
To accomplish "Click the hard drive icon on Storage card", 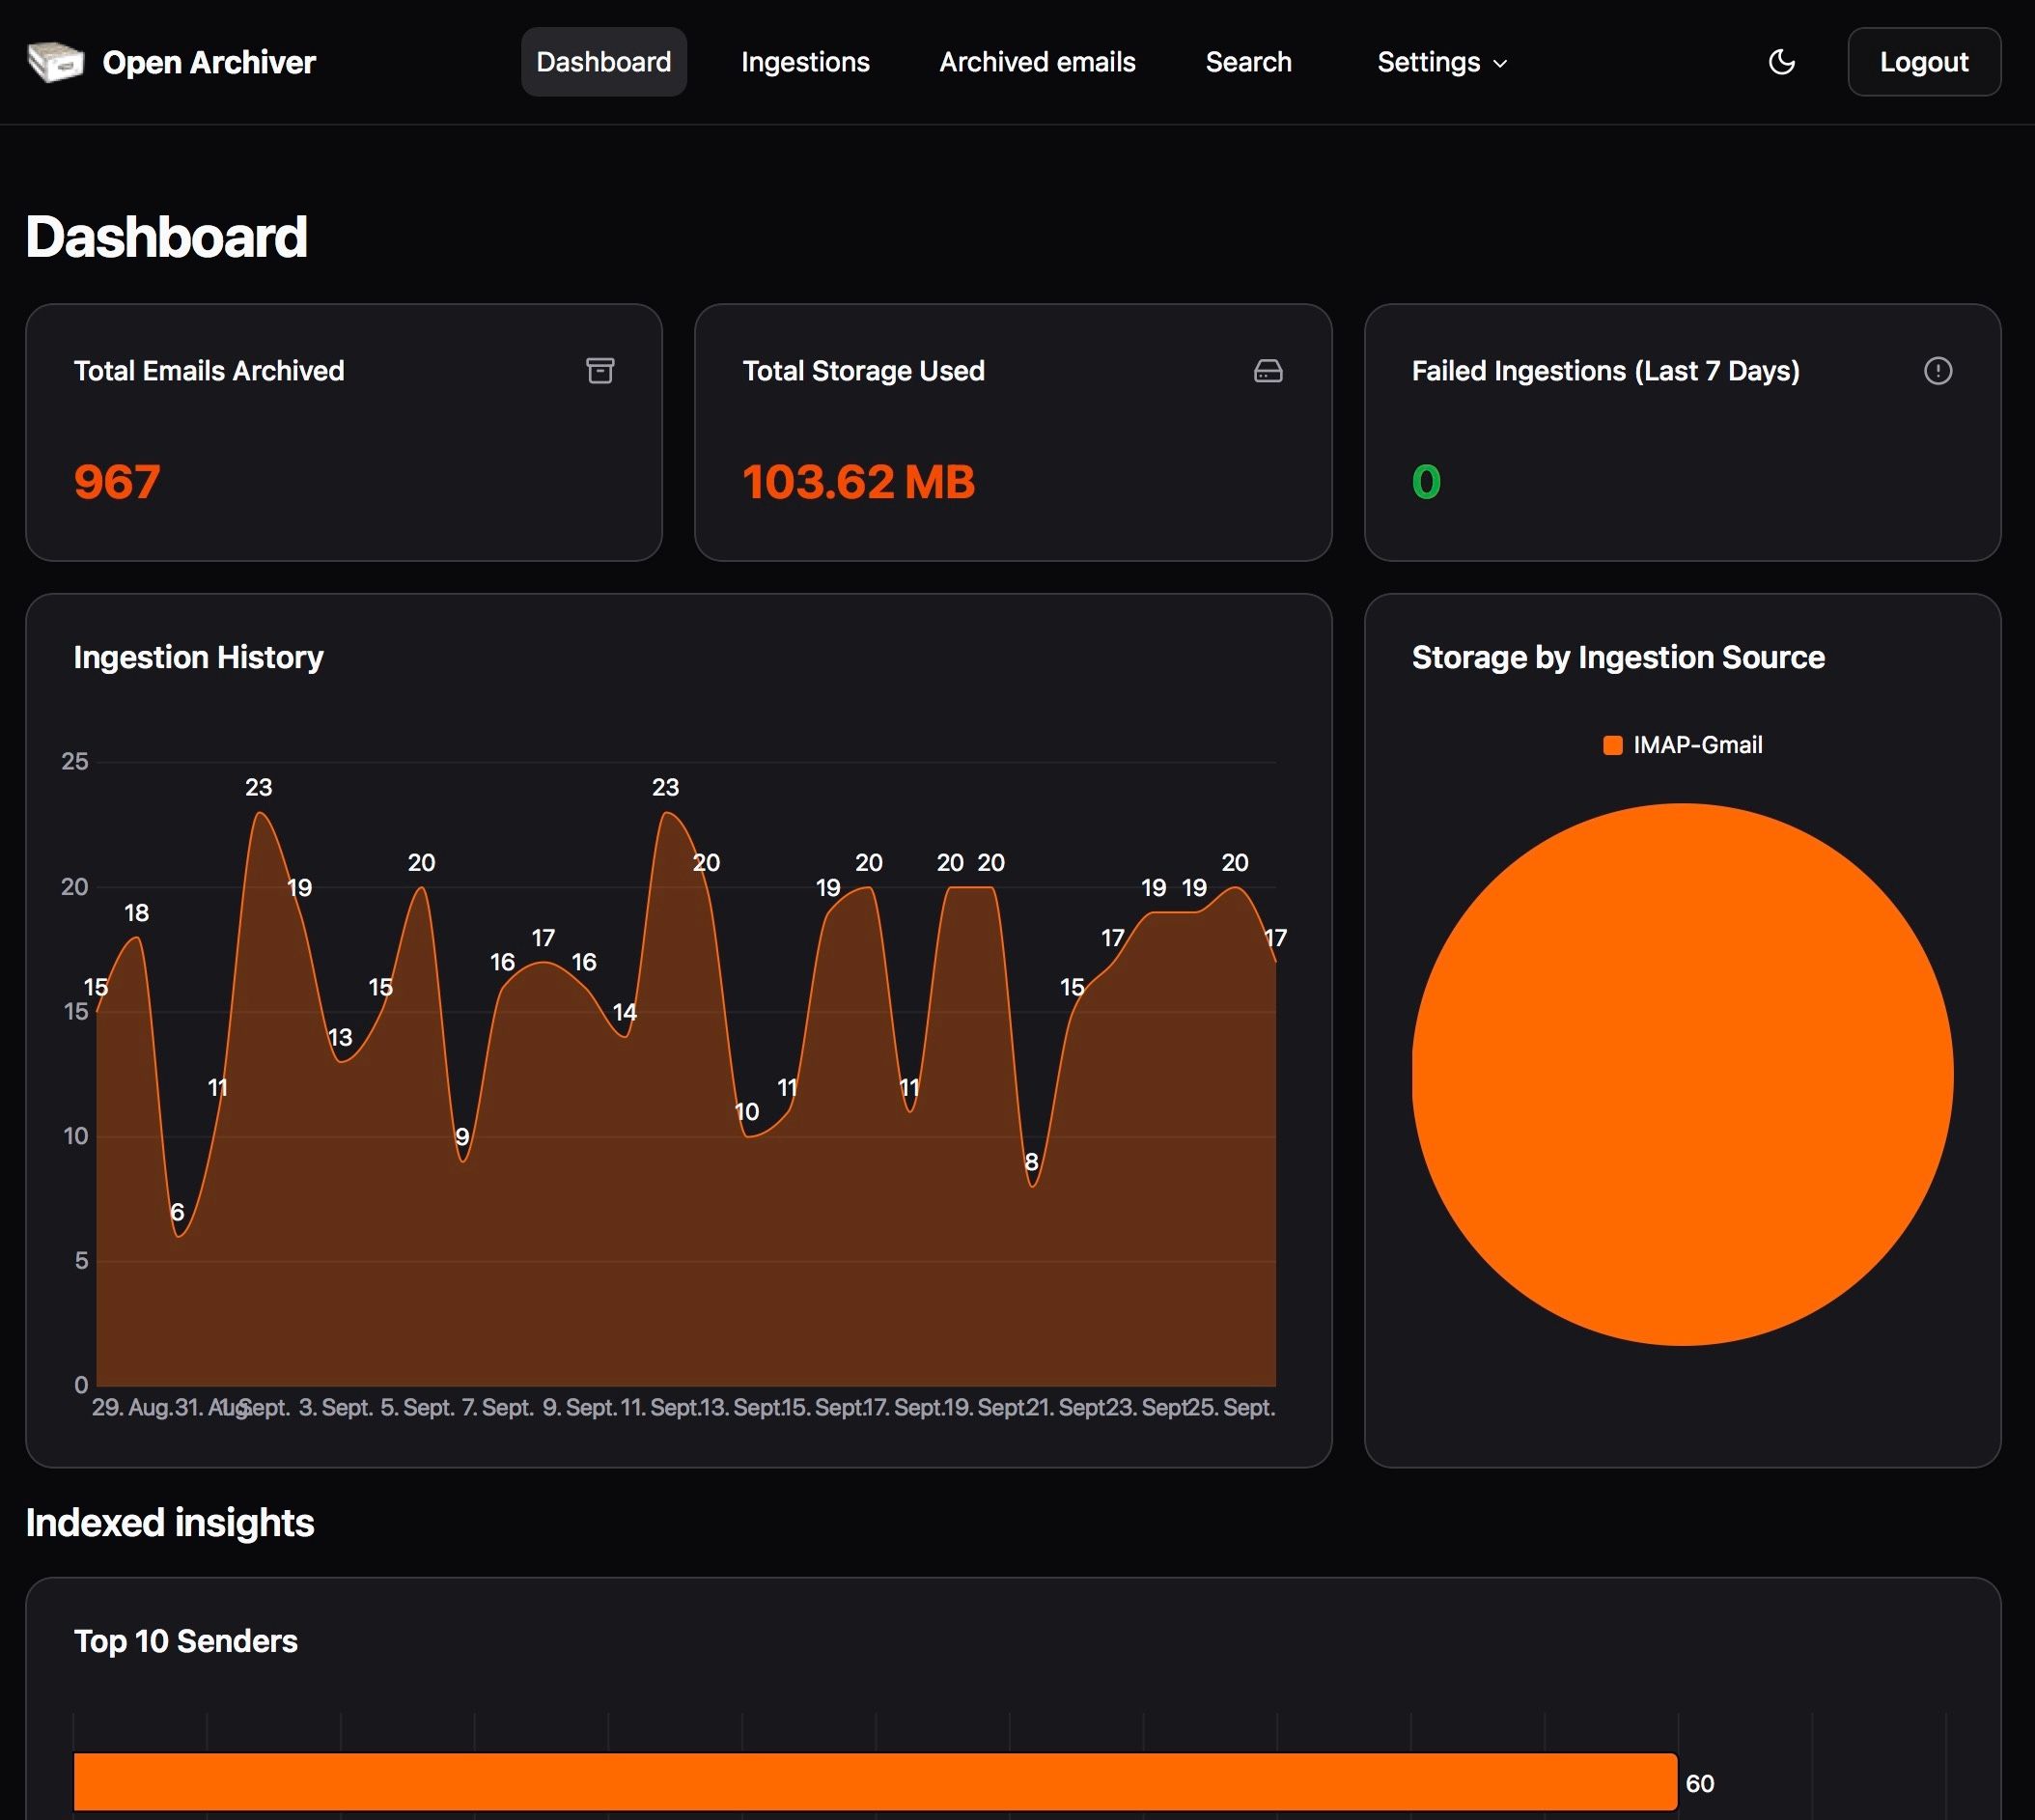I will click(x=1267, y=371).
